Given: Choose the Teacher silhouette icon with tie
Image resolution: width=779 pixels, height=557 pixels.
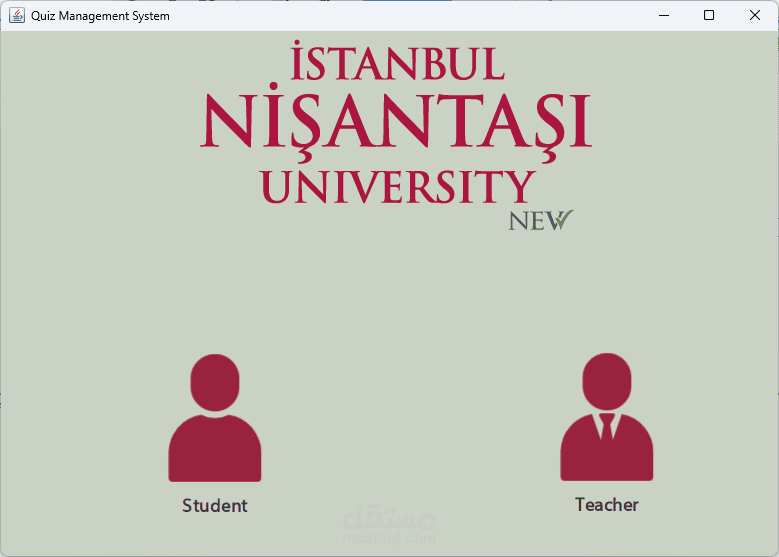Looking at the screenshot, I should click(x=607, y=417).
